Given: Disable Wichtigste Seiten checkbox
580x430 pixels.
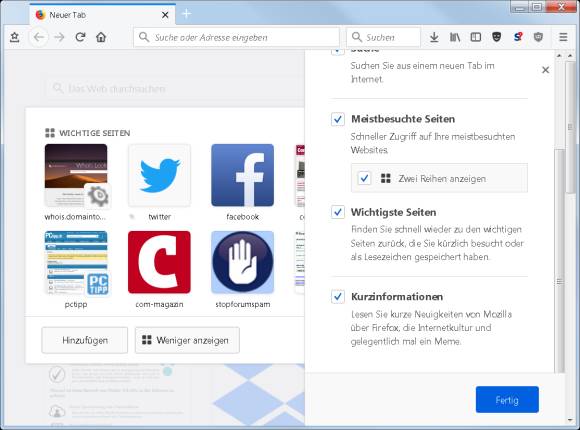Looking at the screenshot, I should pos(338,212).
